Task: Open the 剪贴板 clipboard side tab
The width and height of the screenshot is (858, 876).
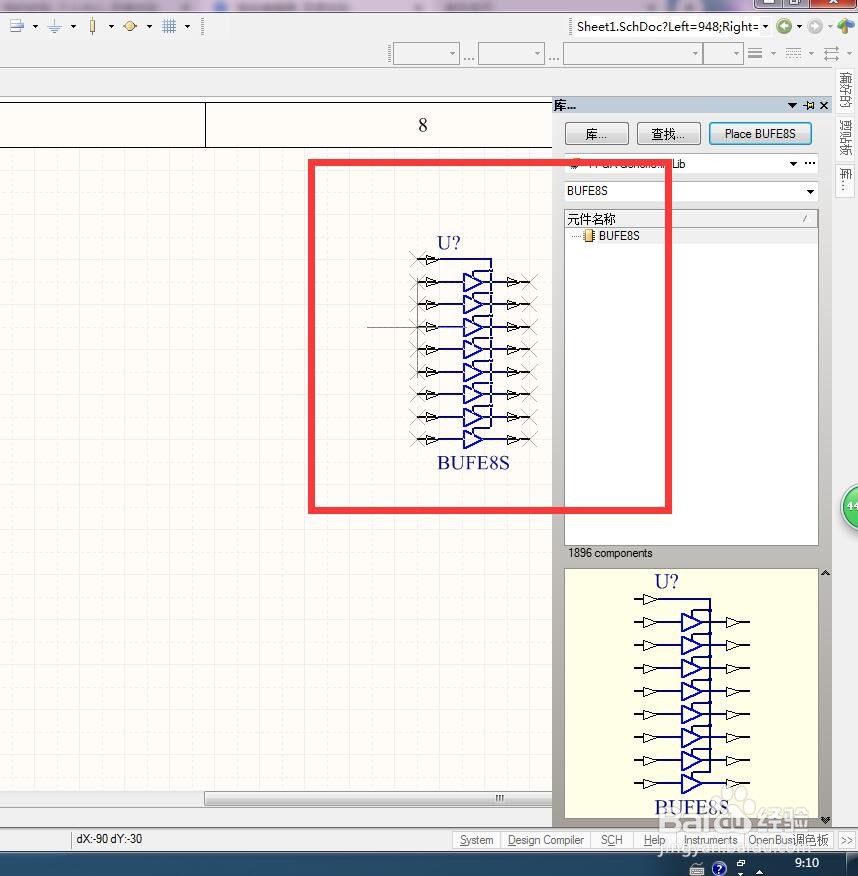Action: pos(845,138)
